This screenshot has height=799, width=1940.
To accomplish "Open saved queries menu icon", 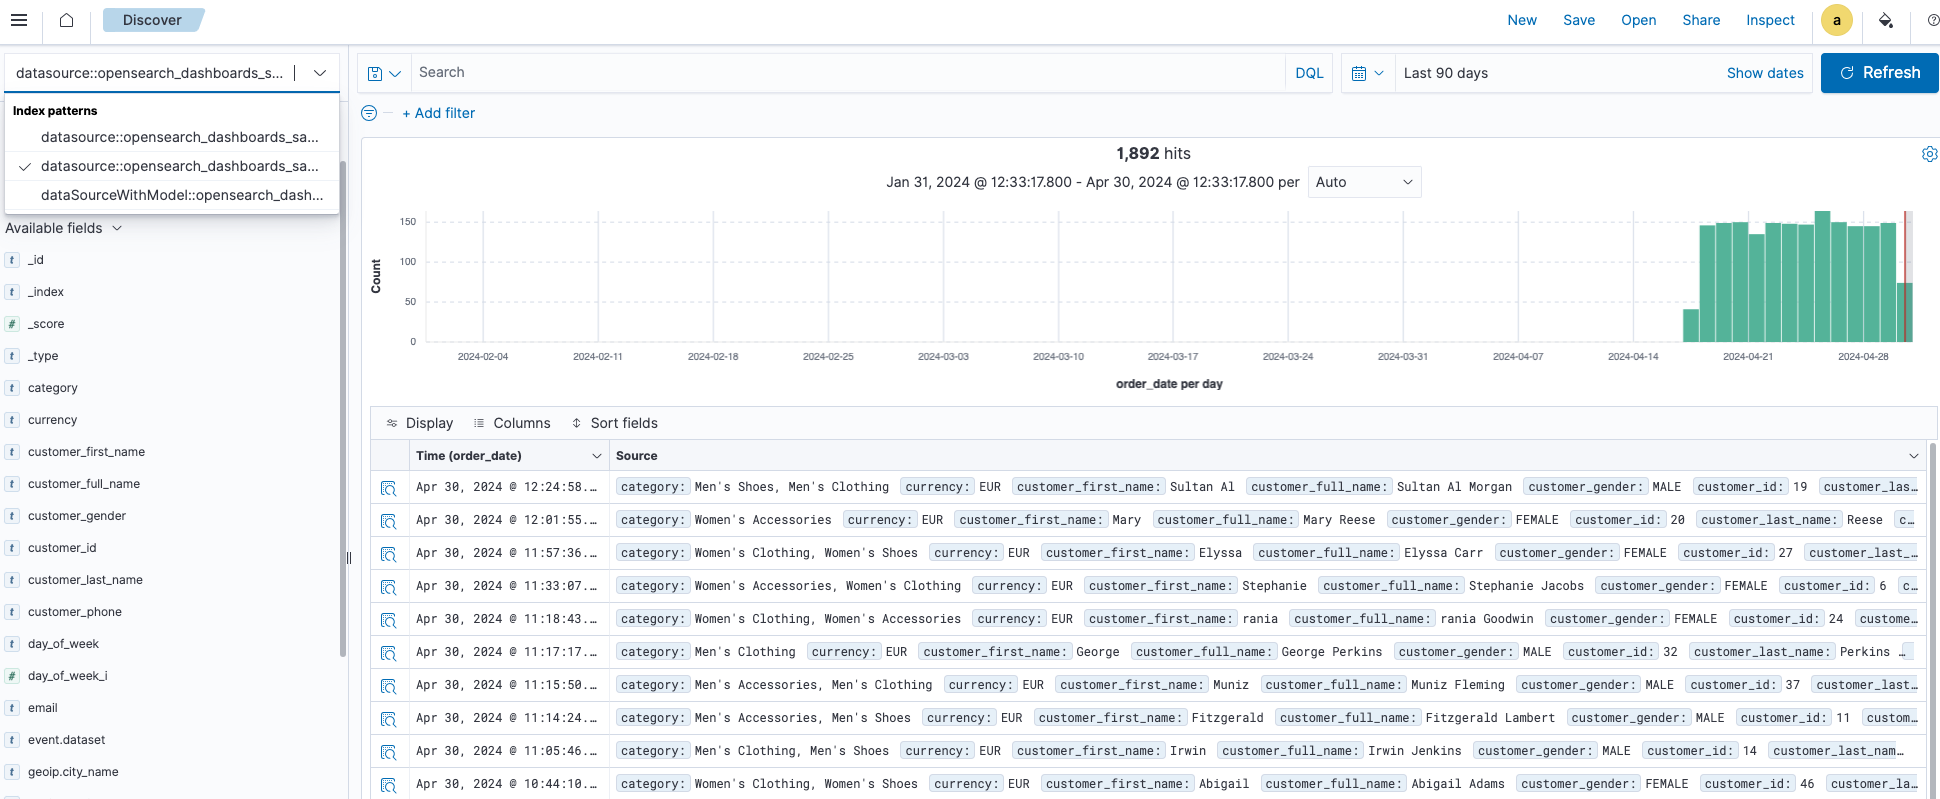I will tap(384, 73).
